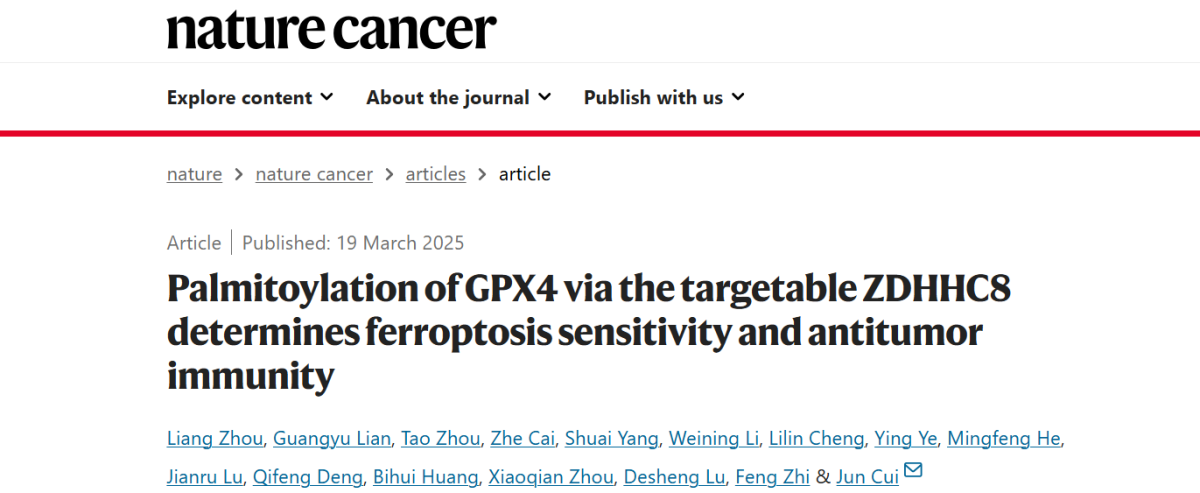Open author Liang Zhou's details
The width and height of the screenshot is (1200, 493).
click(x=214, y=439)
